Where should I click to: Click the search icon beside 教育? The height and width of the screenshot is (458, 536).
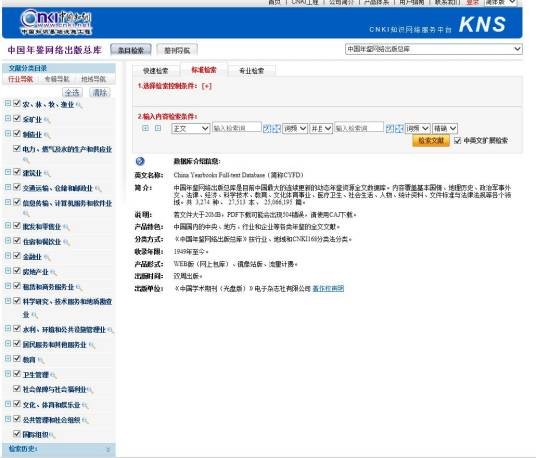[x=41, y=360]
